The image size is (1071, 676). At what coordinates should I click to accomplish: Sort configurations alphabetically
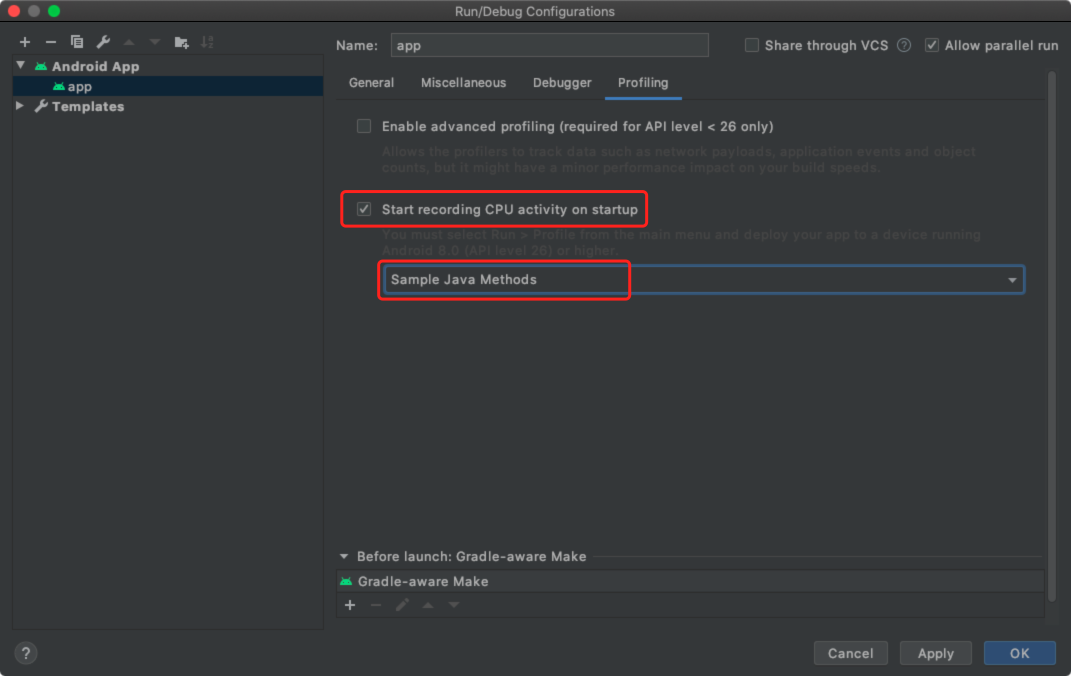207,42
